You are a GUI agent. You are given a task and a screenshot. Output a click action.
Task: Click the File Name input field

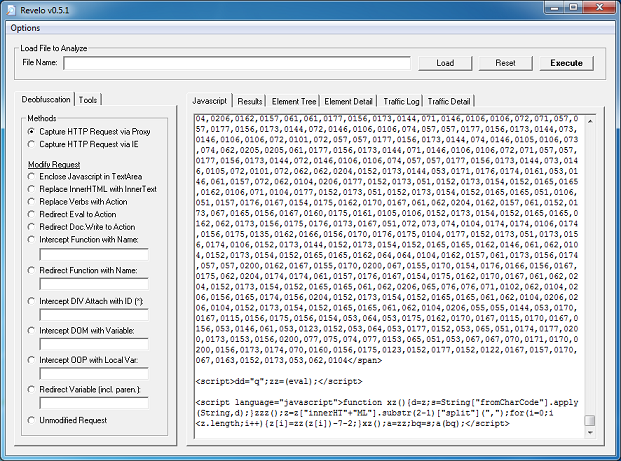[237, 63]
